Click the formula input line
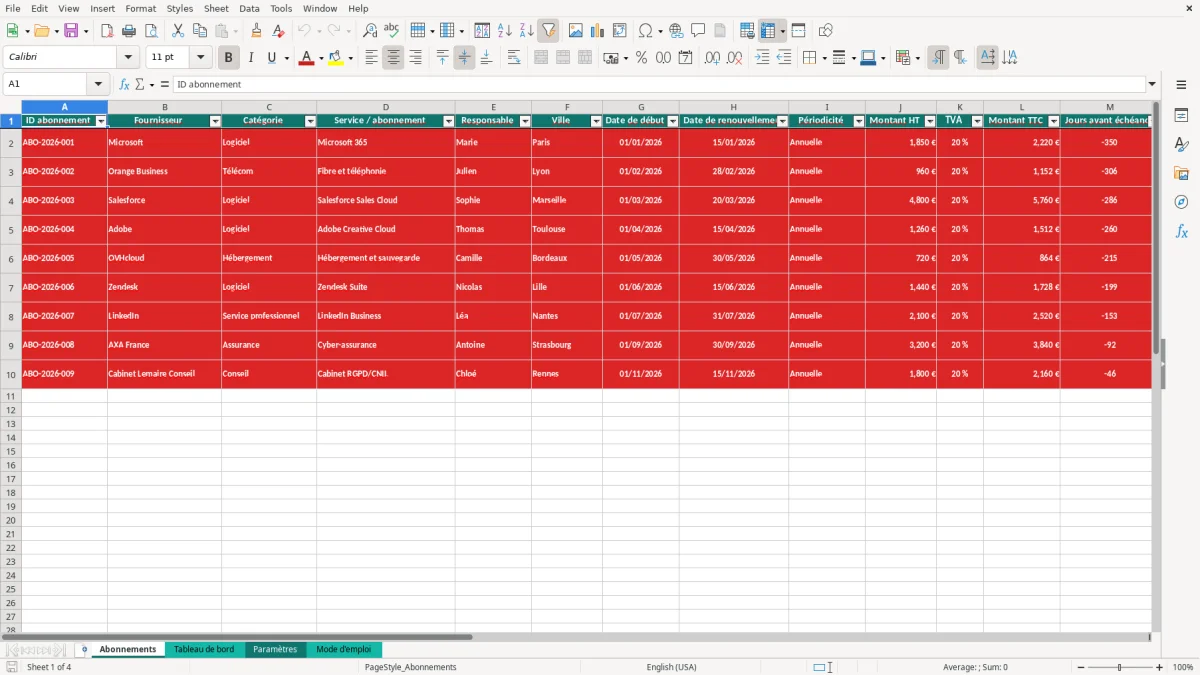 click(x=659, y=84)
